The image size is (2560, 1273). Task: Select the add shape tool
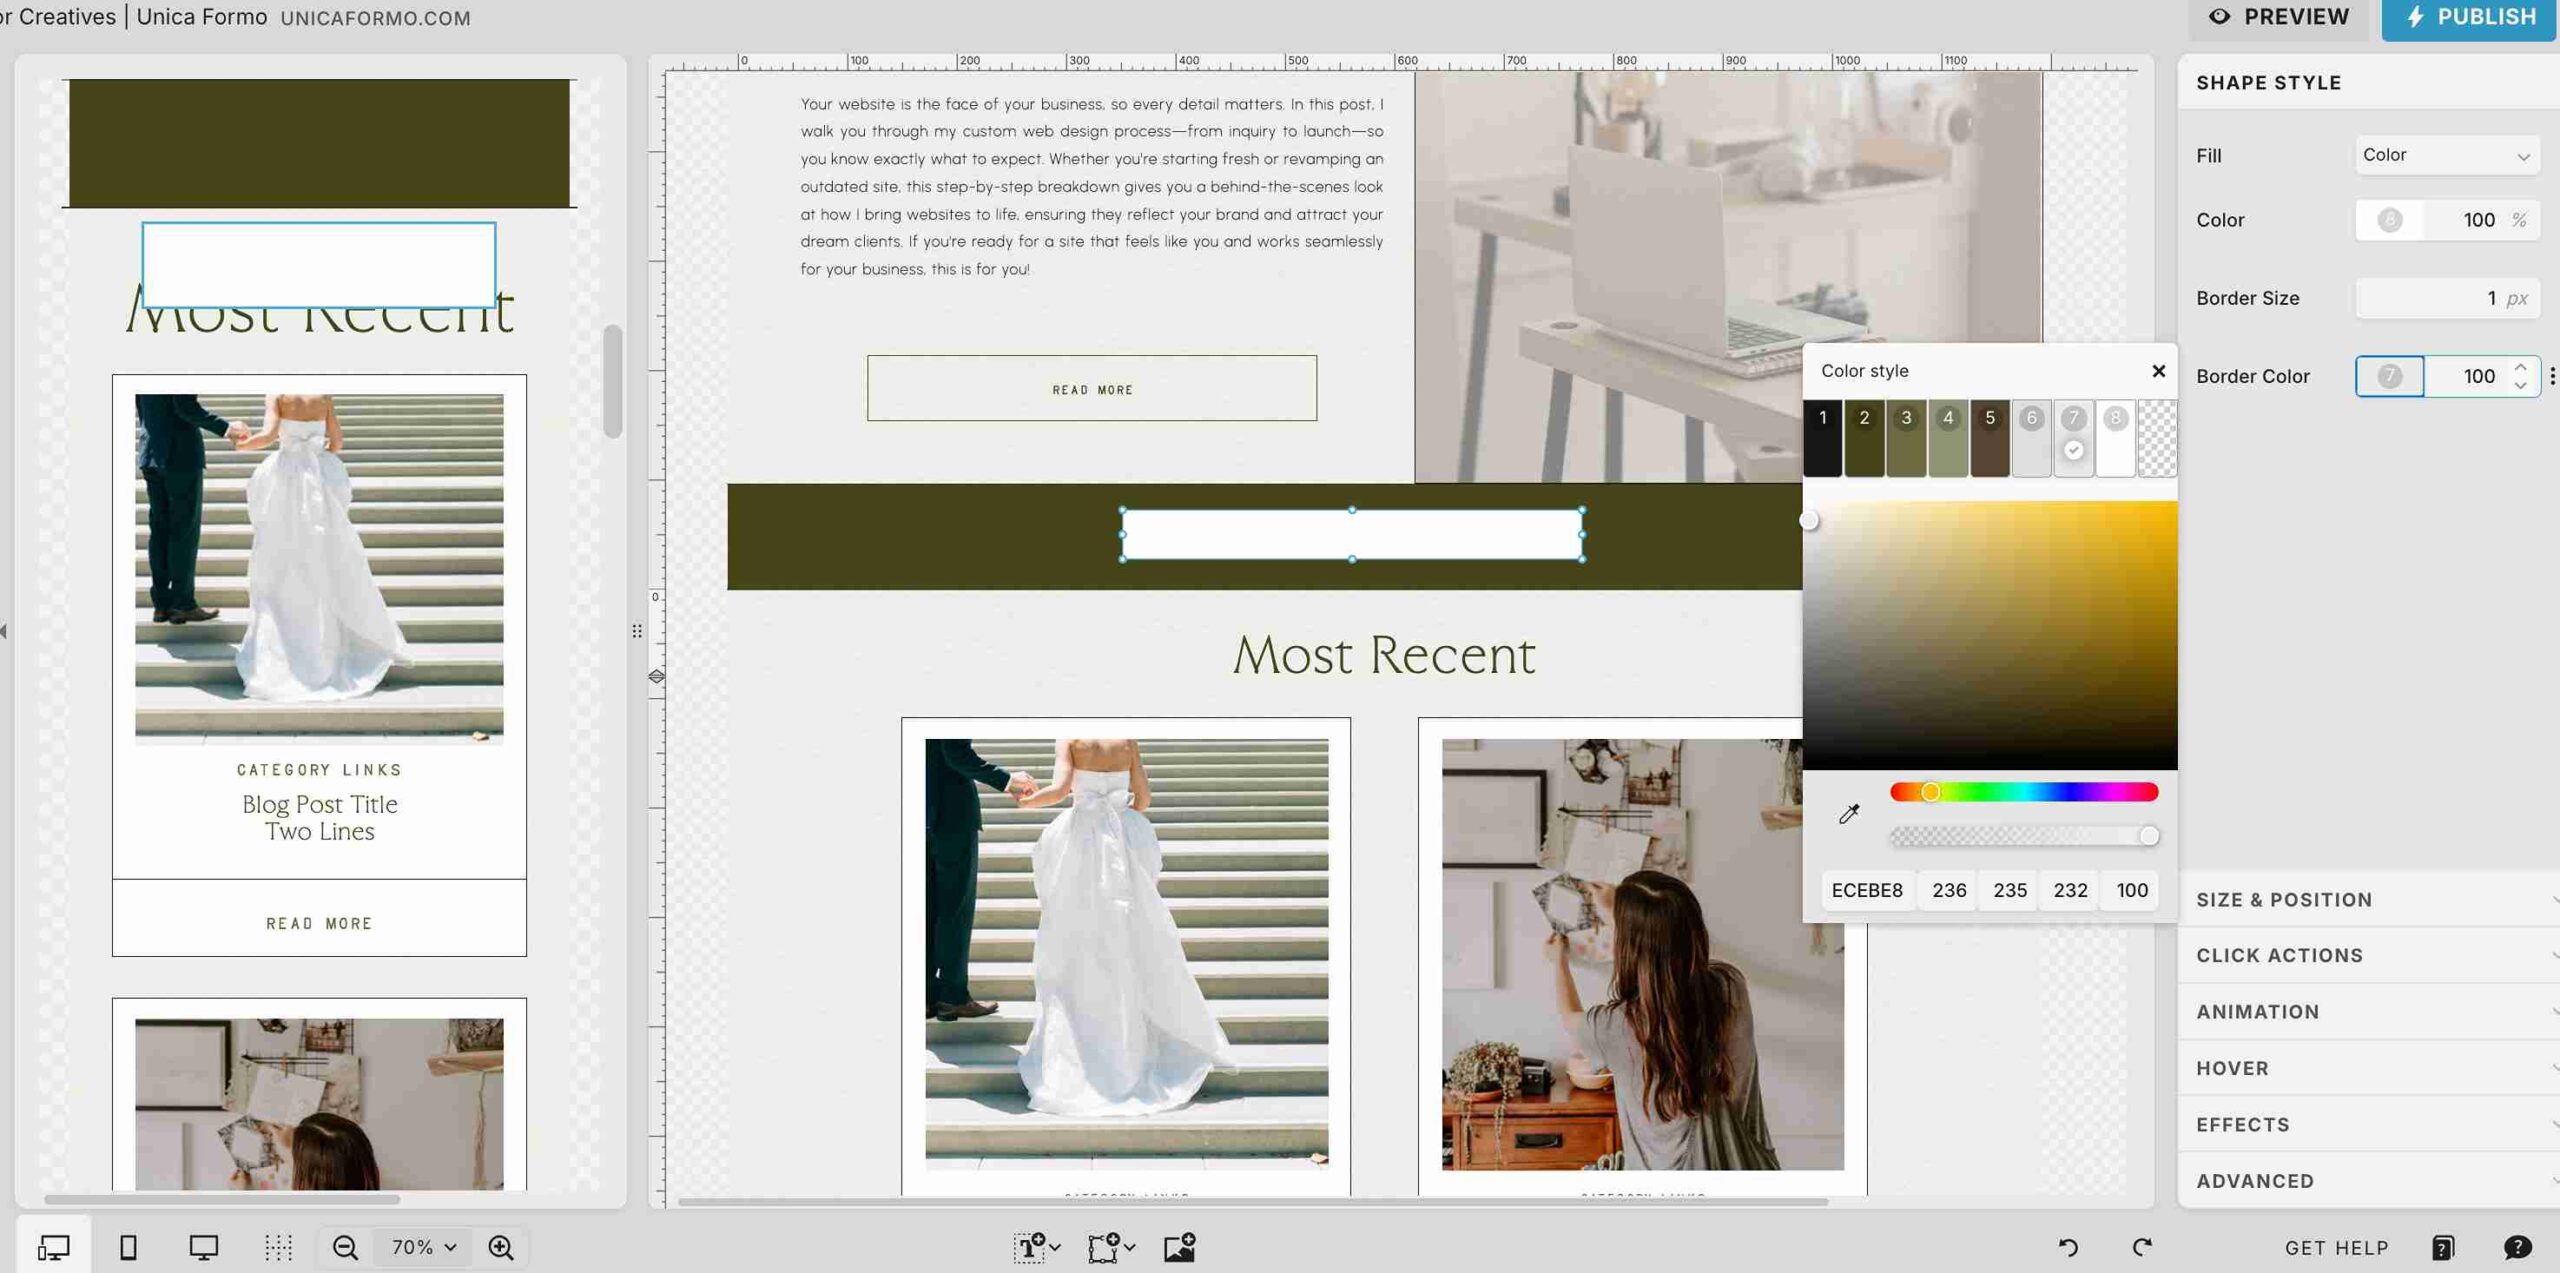click(1103, 1247)
